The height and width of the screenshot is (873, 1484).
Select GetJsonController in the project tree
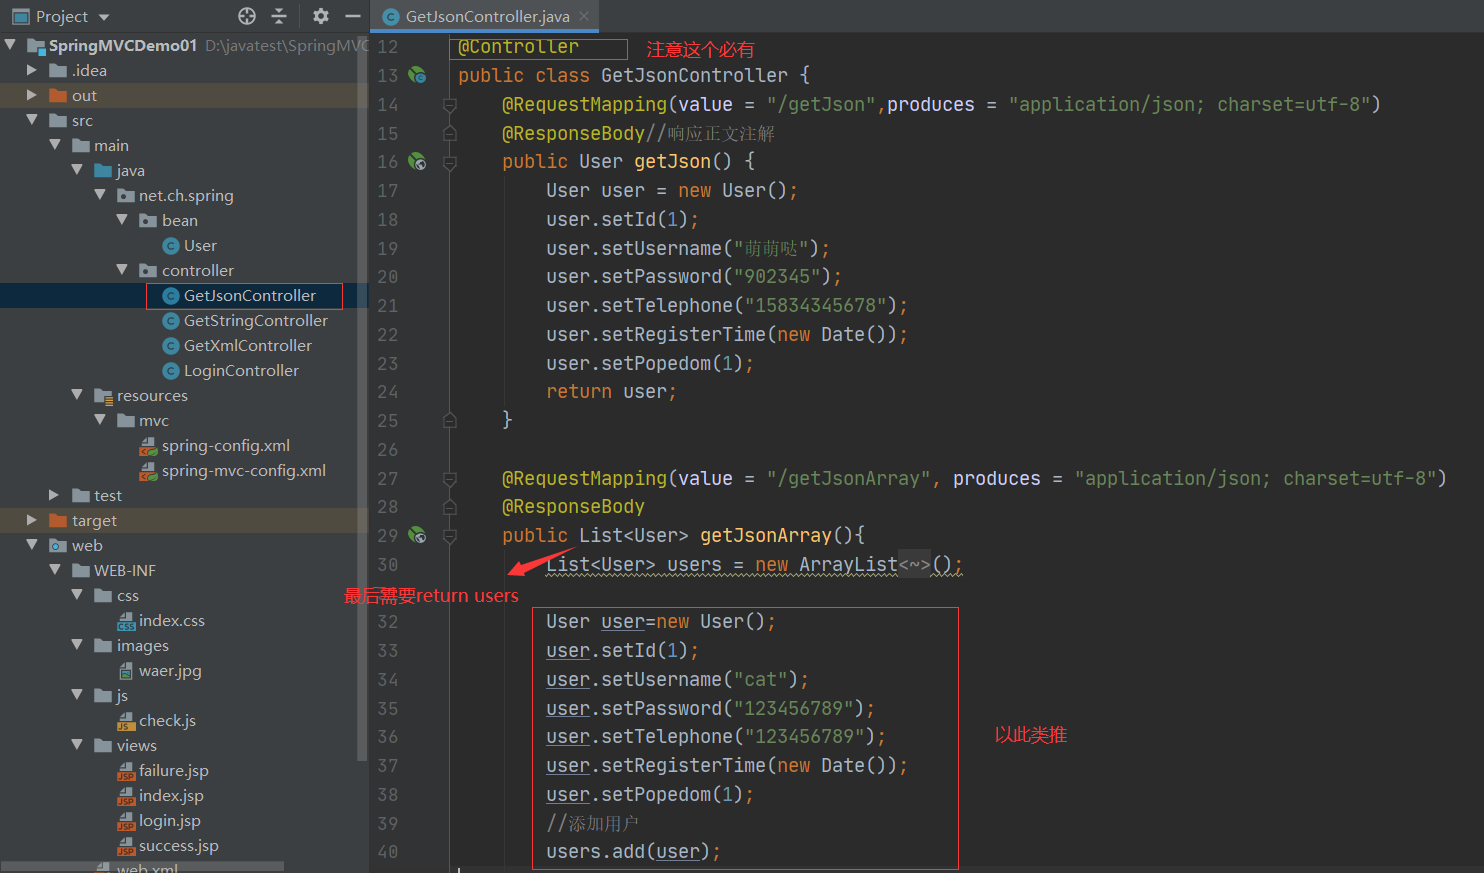coord(249,296)
